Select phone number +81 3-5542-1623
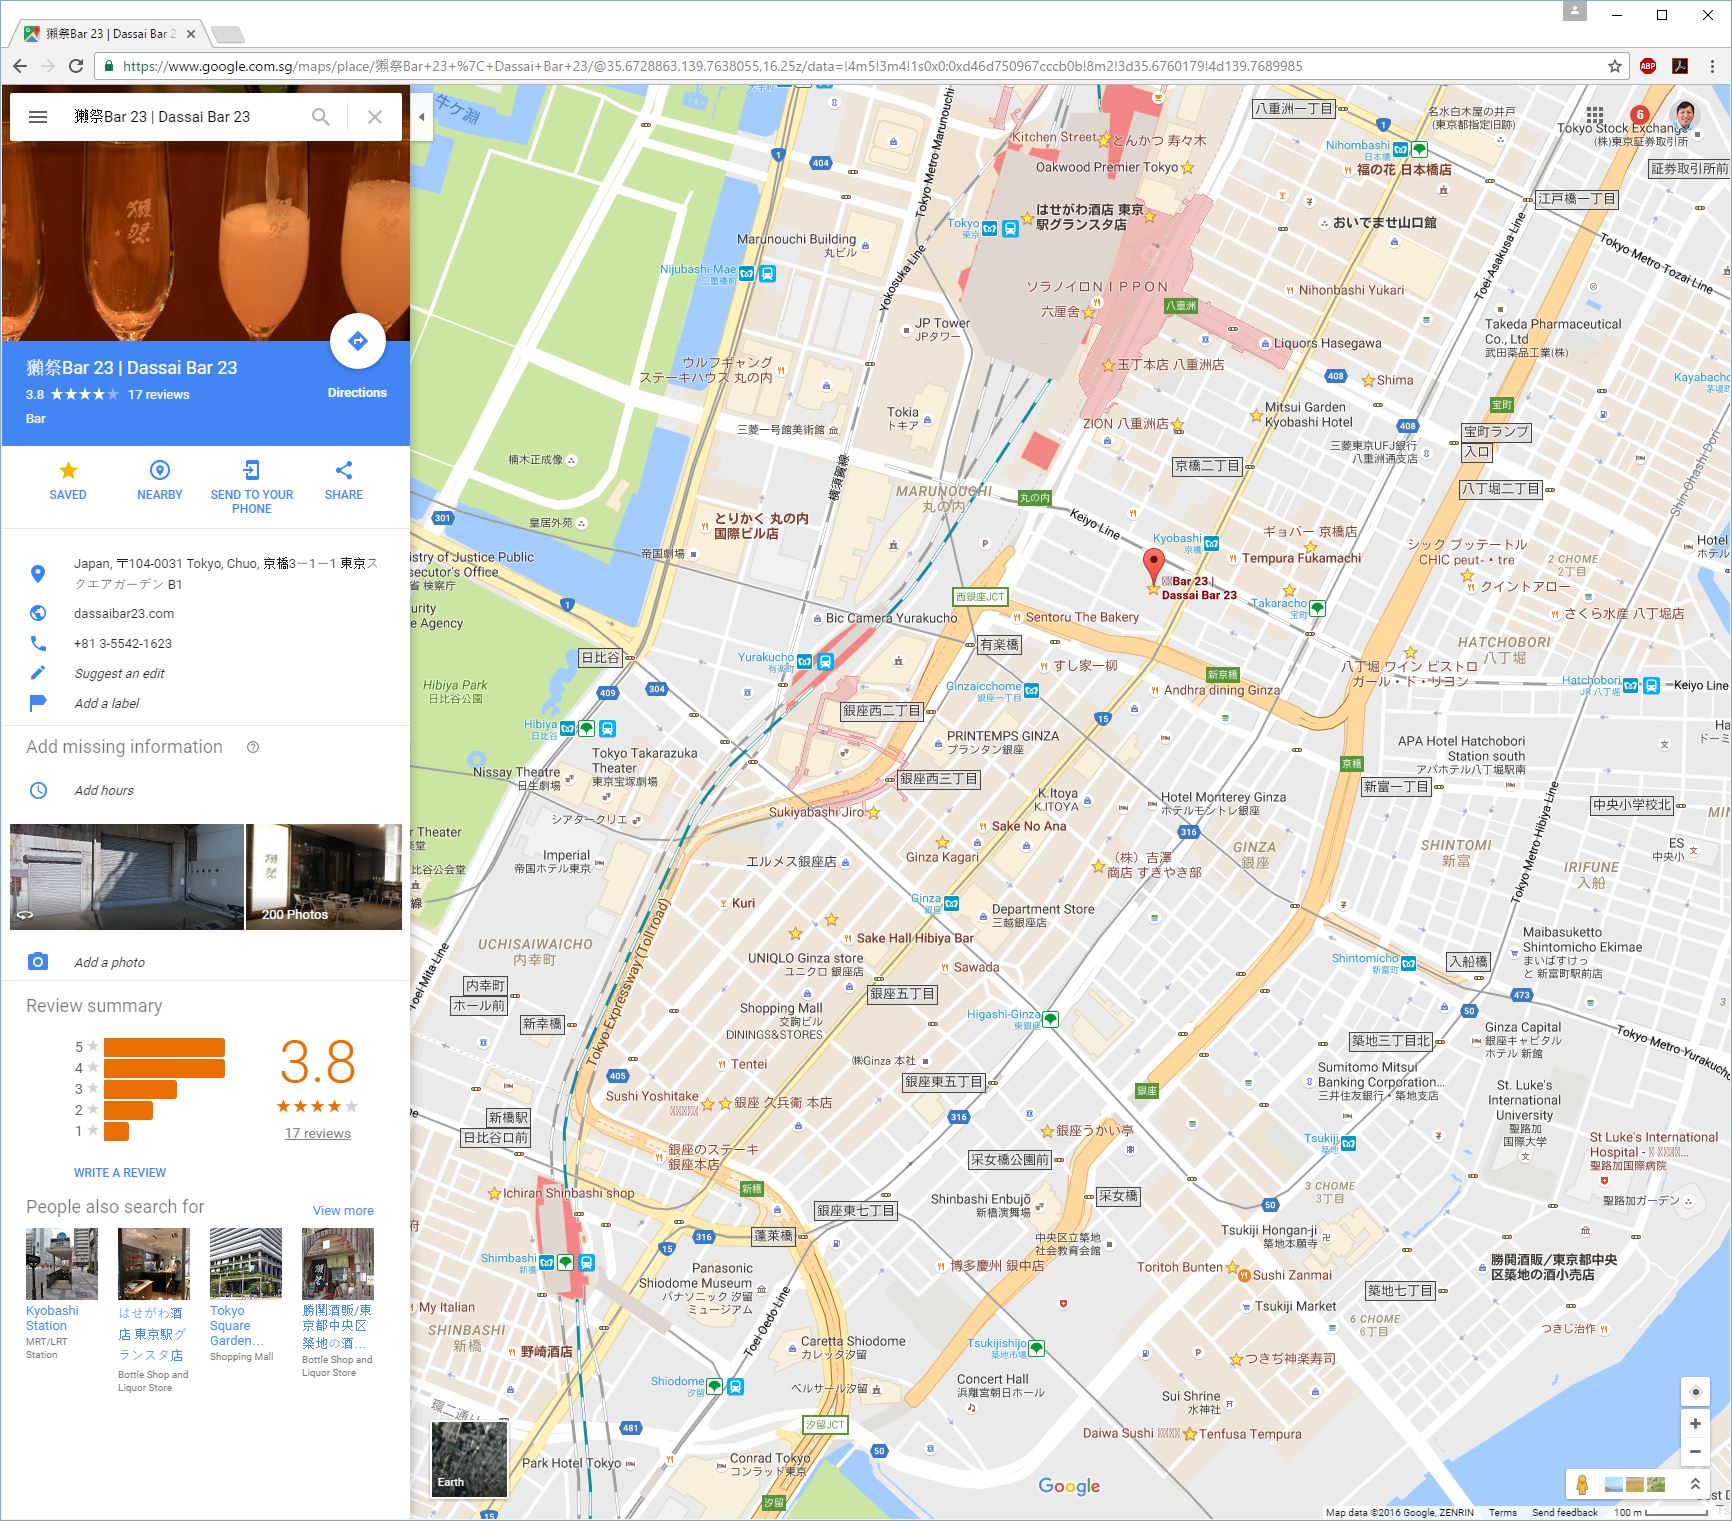The height and width of the screenshot is (1521, 1732). click(123, 644)
